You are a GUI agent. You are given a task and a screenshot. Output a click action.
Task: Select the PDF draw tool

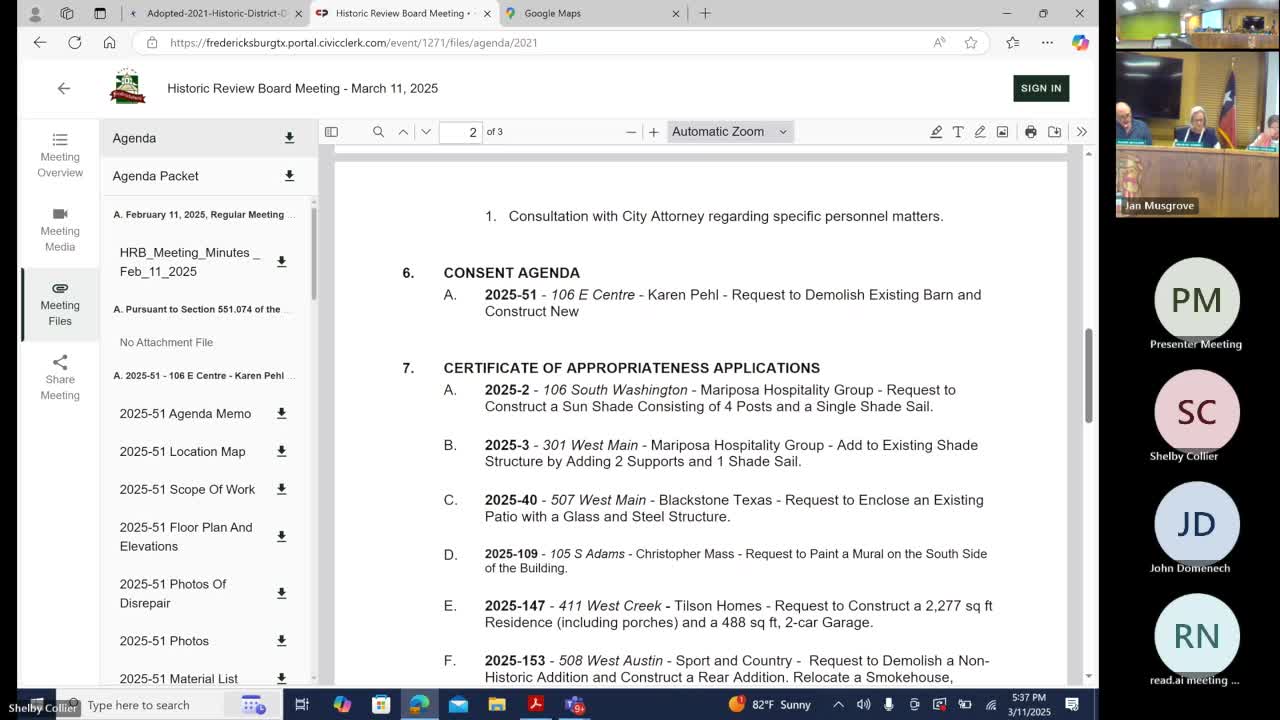(x=980, y=132)
